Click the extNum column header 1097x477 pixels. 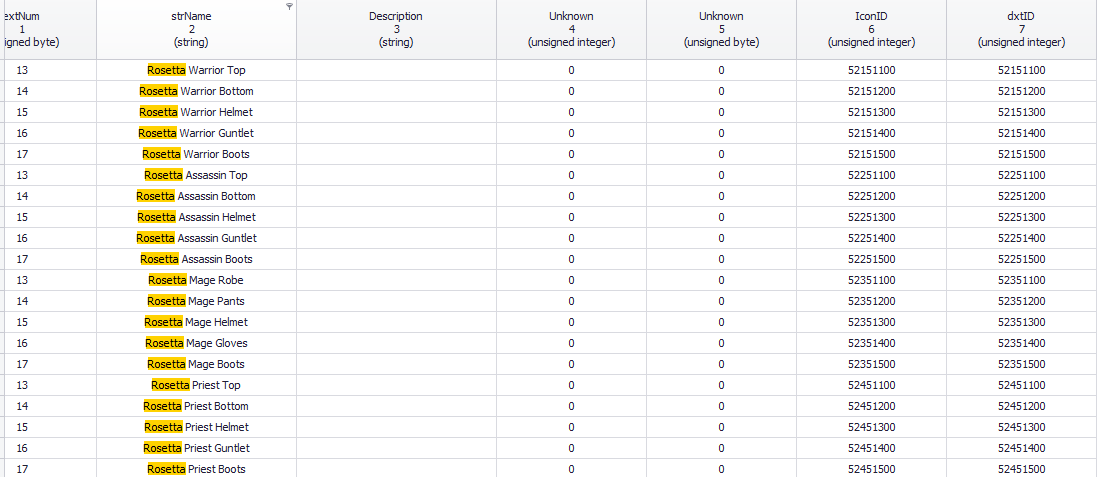pos(48,29)
